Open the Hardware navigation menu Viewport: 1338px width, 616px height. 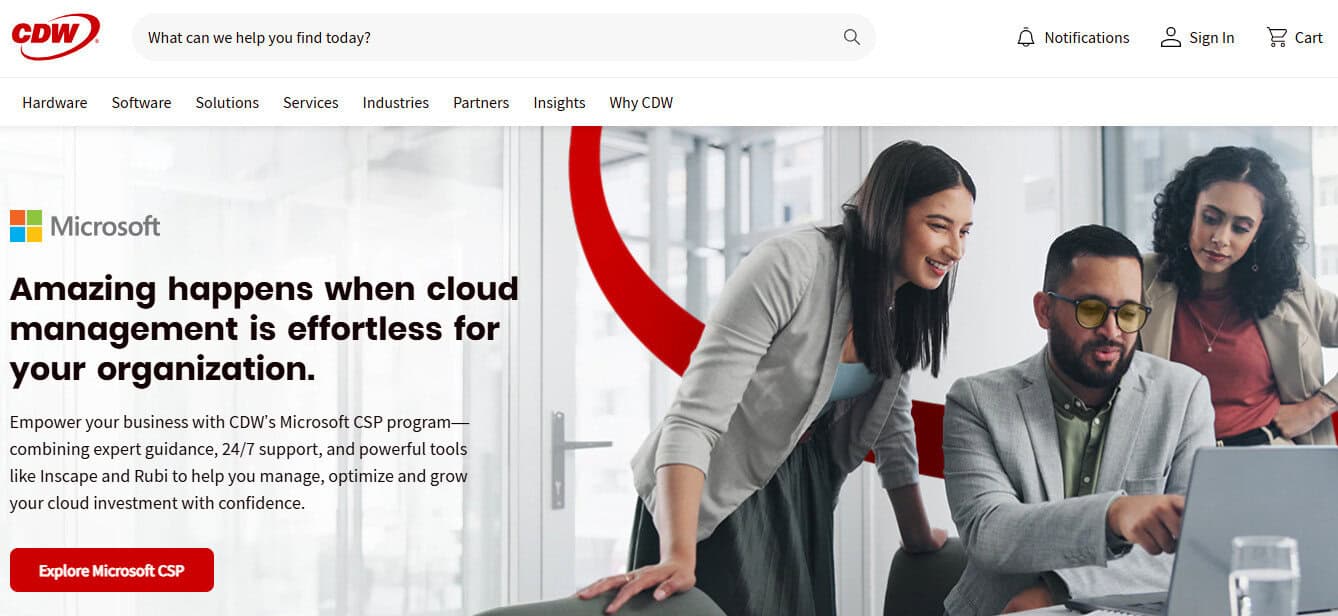(x=54, y=102)
